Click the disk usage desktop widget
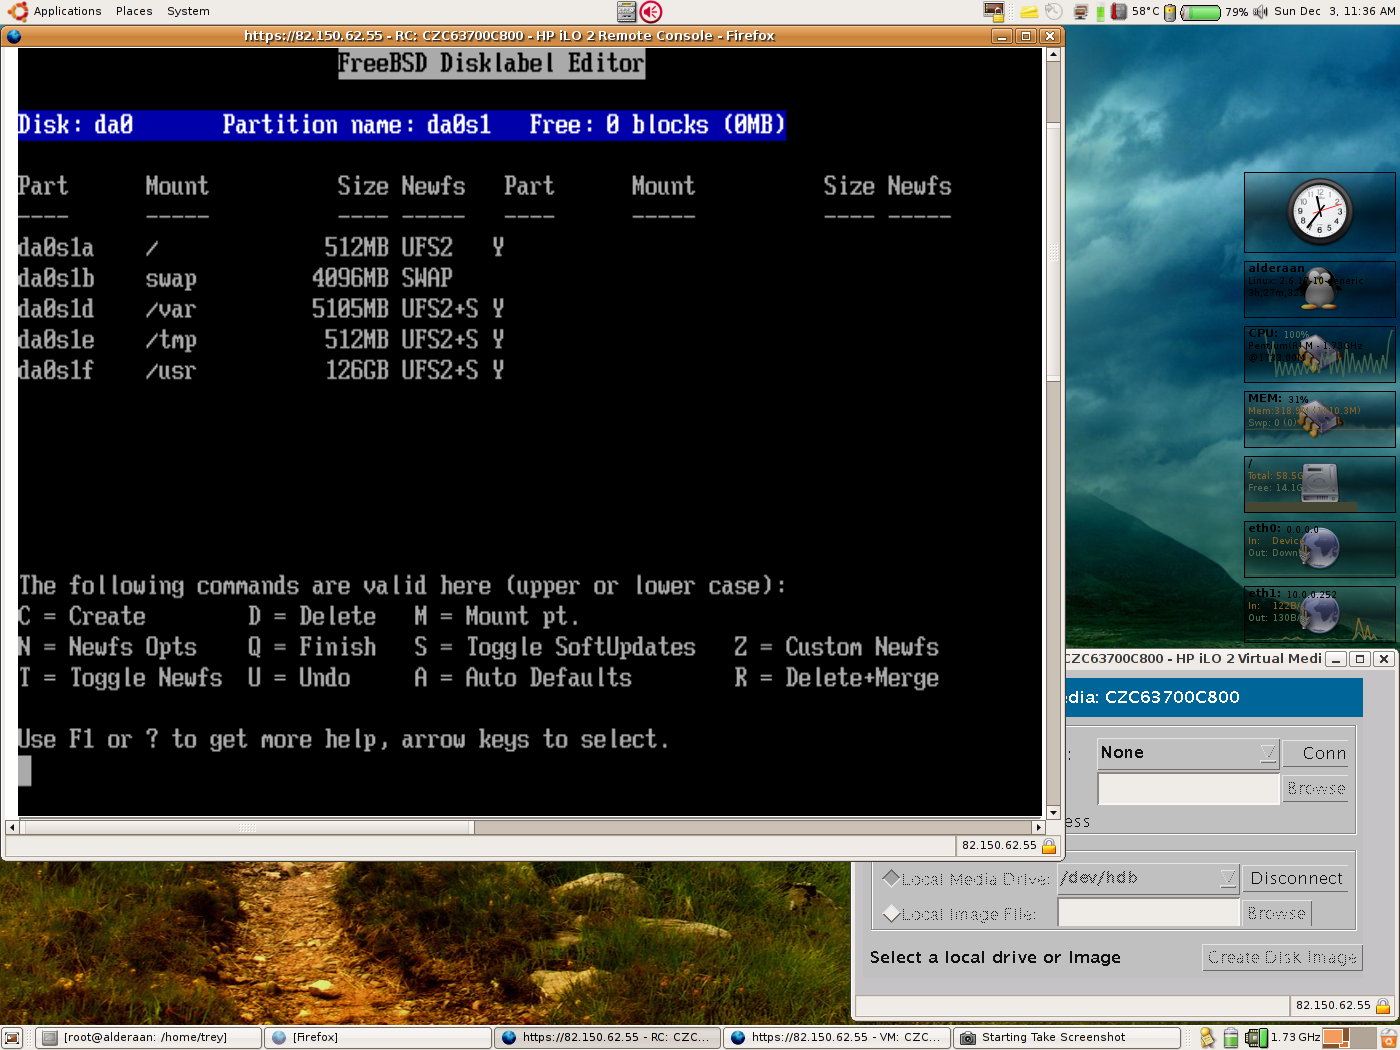The height and width of the screenshot is (1050, 1400). pos(1319,484)
